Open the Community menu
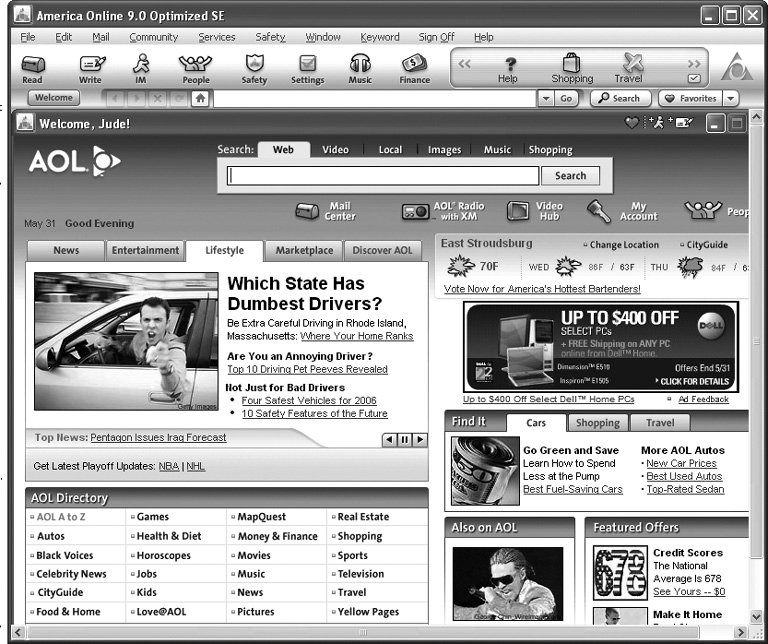The width and height of the screenshot is (768, 644). [153, 37]
